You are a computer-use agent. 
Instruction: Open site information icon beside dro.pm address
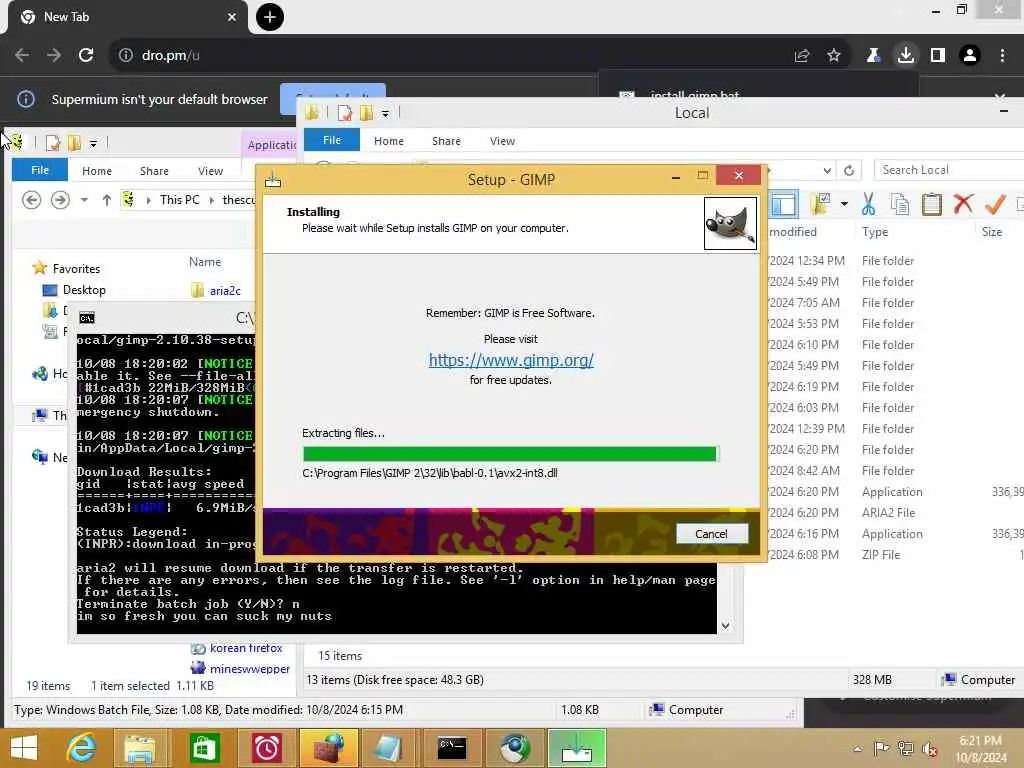click(125, 56)
